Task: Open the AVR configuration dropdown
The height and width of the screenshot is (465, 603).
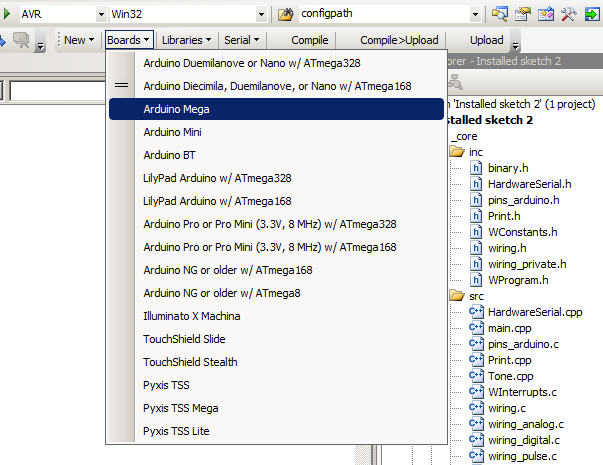Action: tap(101, 15)
